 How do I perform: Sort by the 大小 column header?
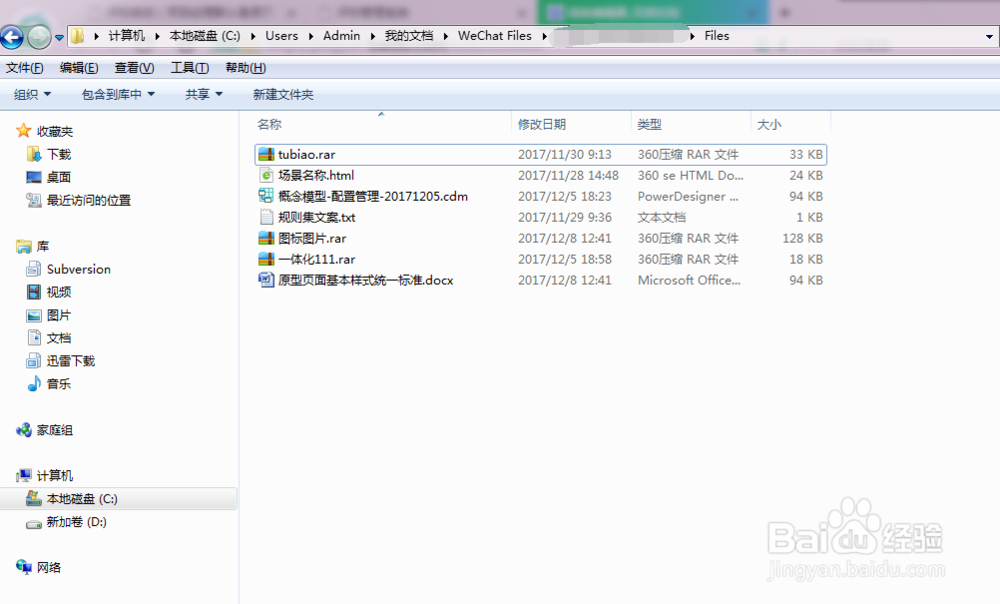(769, 124)
